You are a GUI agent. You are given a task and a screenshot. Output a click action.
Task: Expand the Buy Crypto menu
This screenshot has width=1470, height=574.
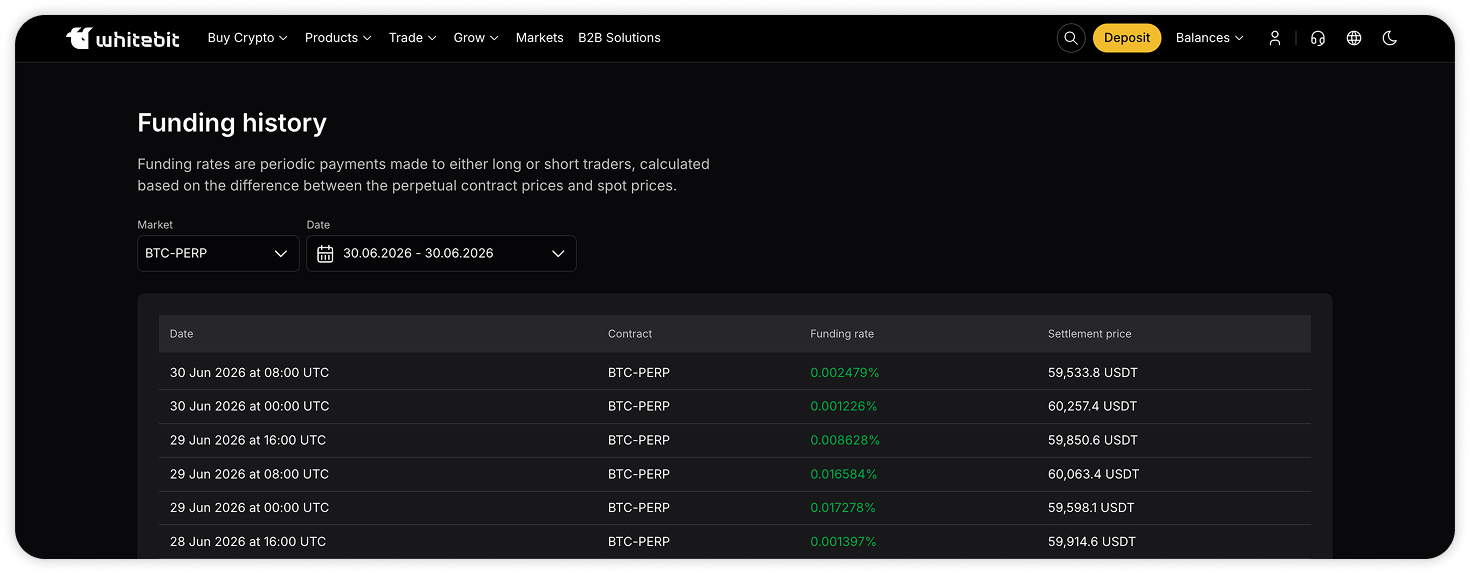[248, 38]
